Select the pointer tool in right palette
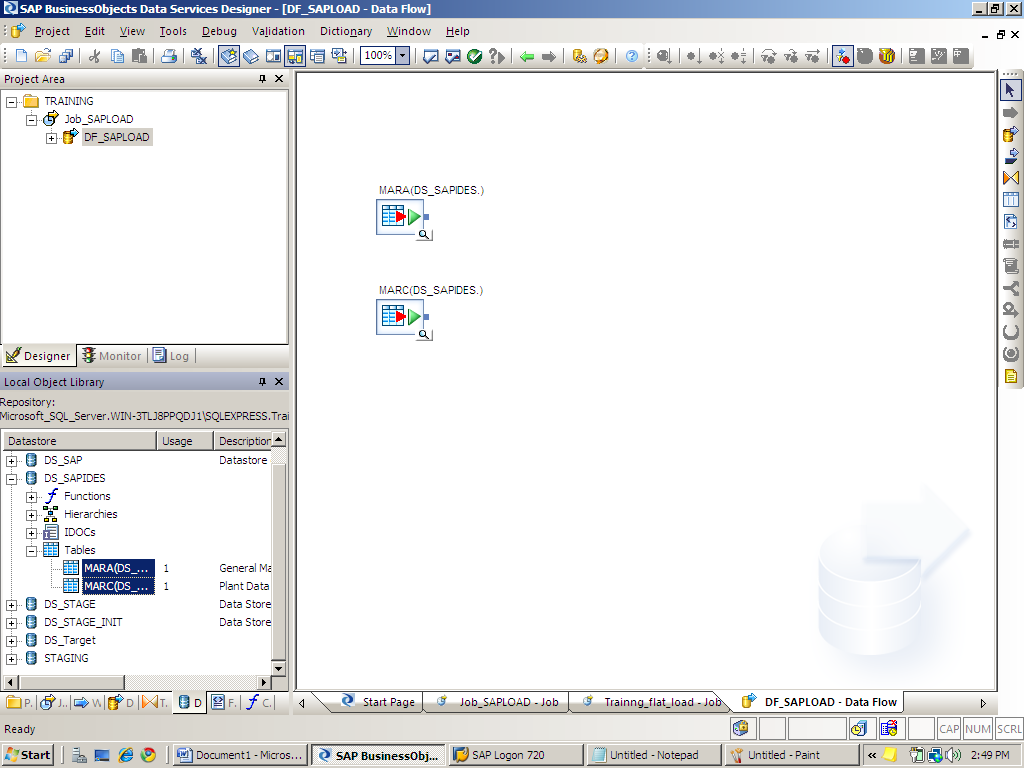The width and height of the screenshot is (1024, 768). point(1010,89)
